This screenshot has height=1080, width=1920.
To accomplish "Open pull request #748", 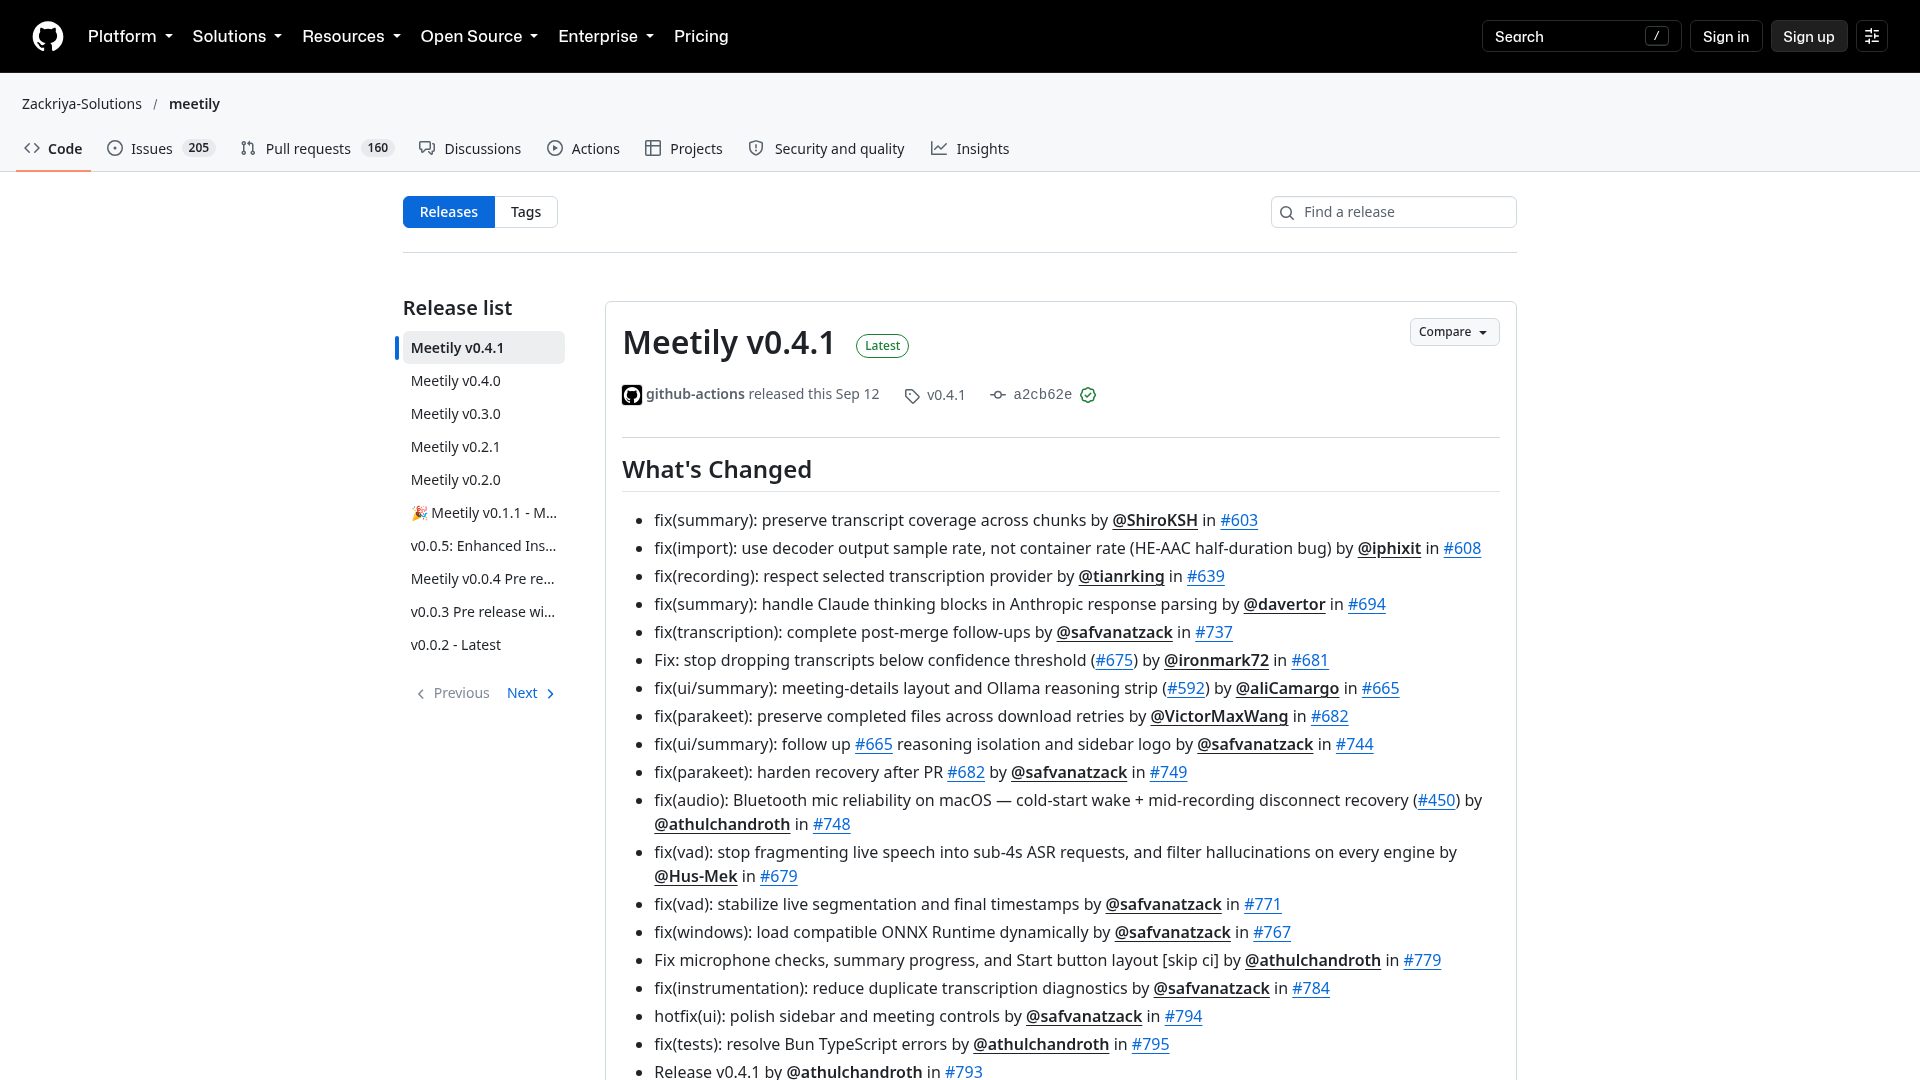I will click(832, 824).
